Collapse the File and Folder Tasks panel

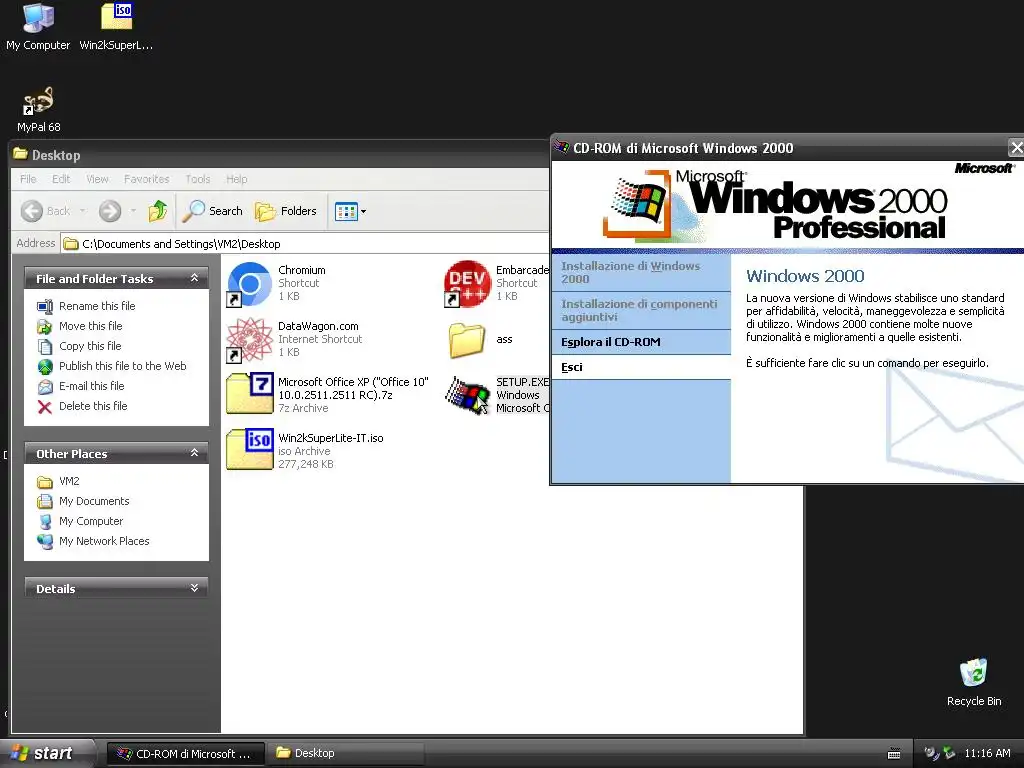(194, 278)
